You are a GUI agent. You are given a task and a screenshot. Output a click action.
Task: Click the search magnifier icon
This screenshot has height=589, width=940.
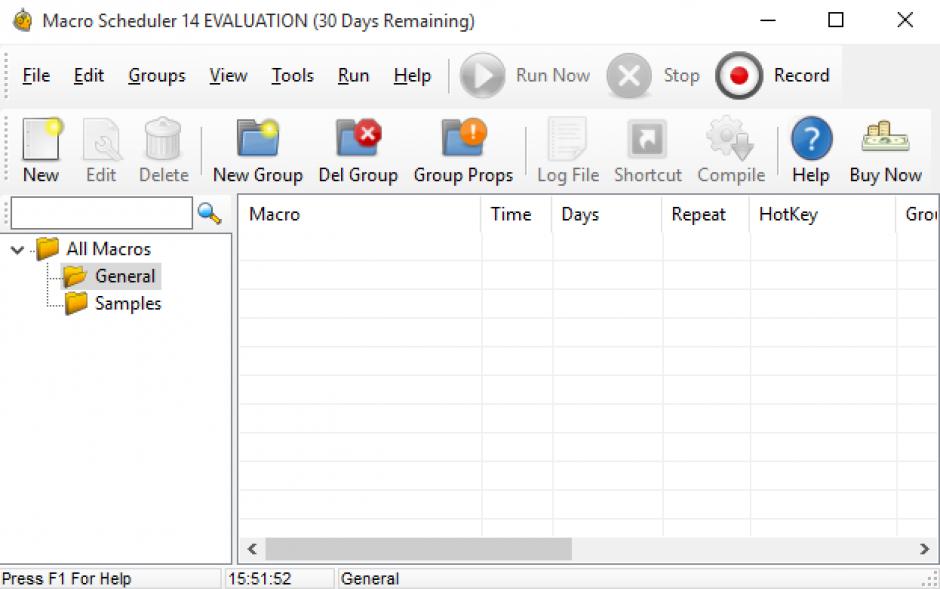pyautogui.click(x=209, y=213)
